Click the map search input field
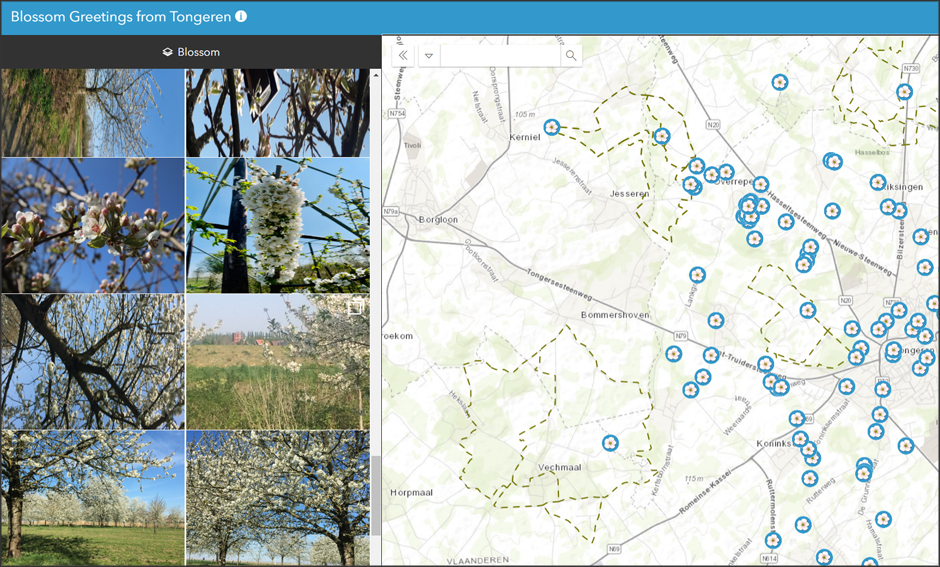Viewport: 940px width, 567px height. click(500, 56)
